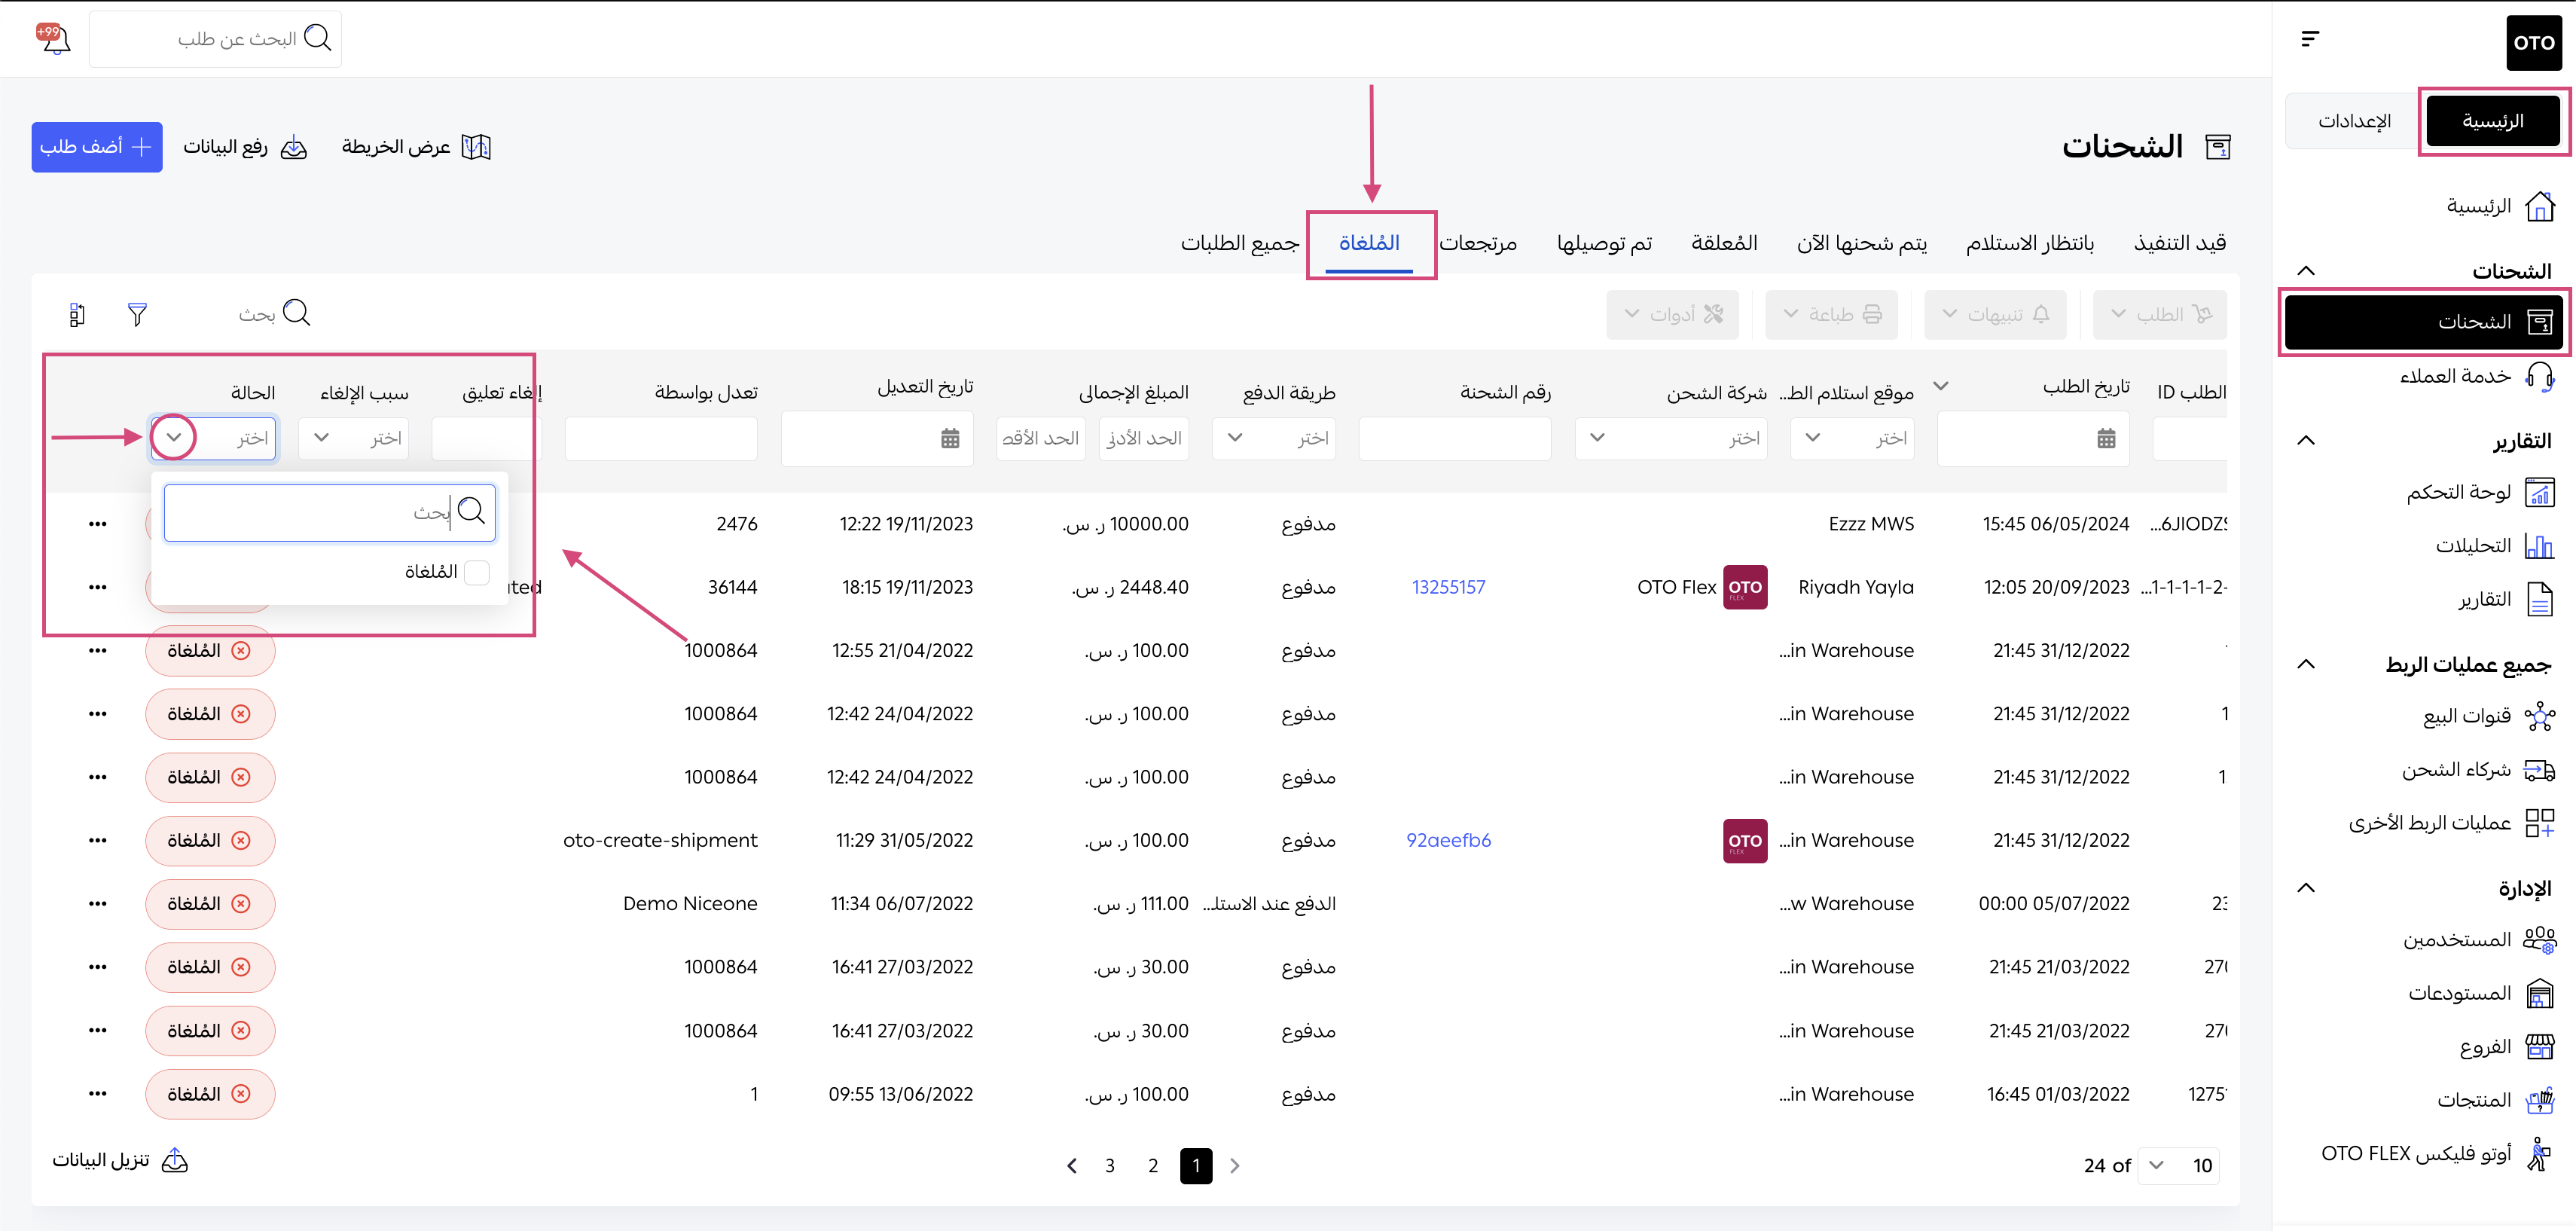2576x1231 pixels.
Task: Click the Add Order (أضف طلب) button
Action: 96,147
